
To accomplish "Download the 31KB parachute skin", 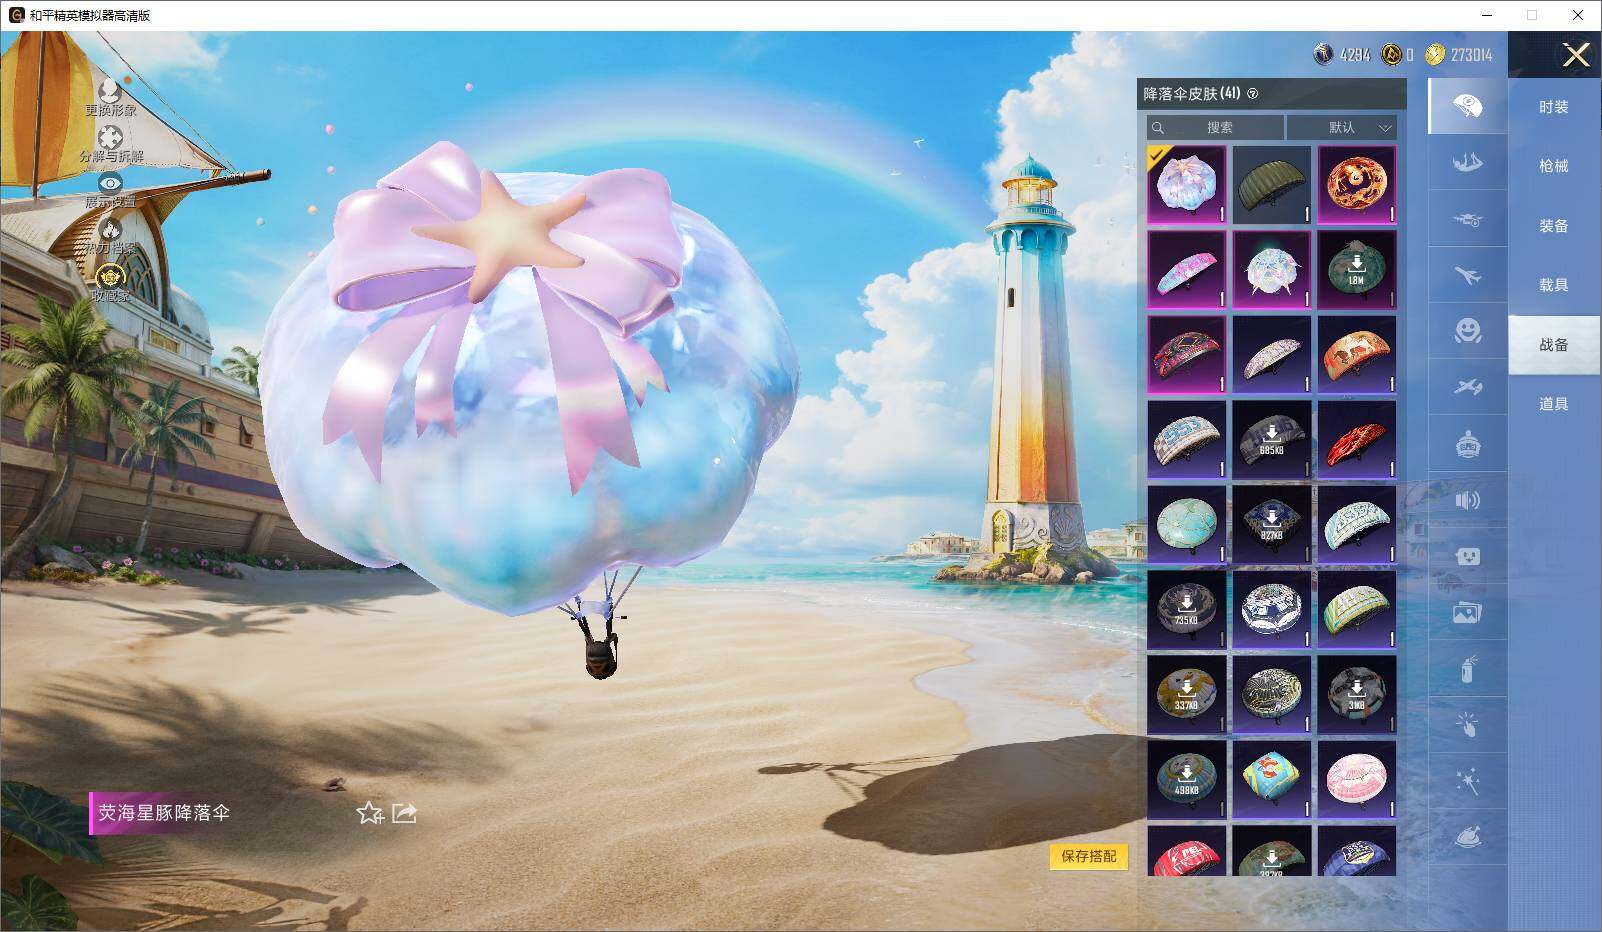I will (1357, 695).
